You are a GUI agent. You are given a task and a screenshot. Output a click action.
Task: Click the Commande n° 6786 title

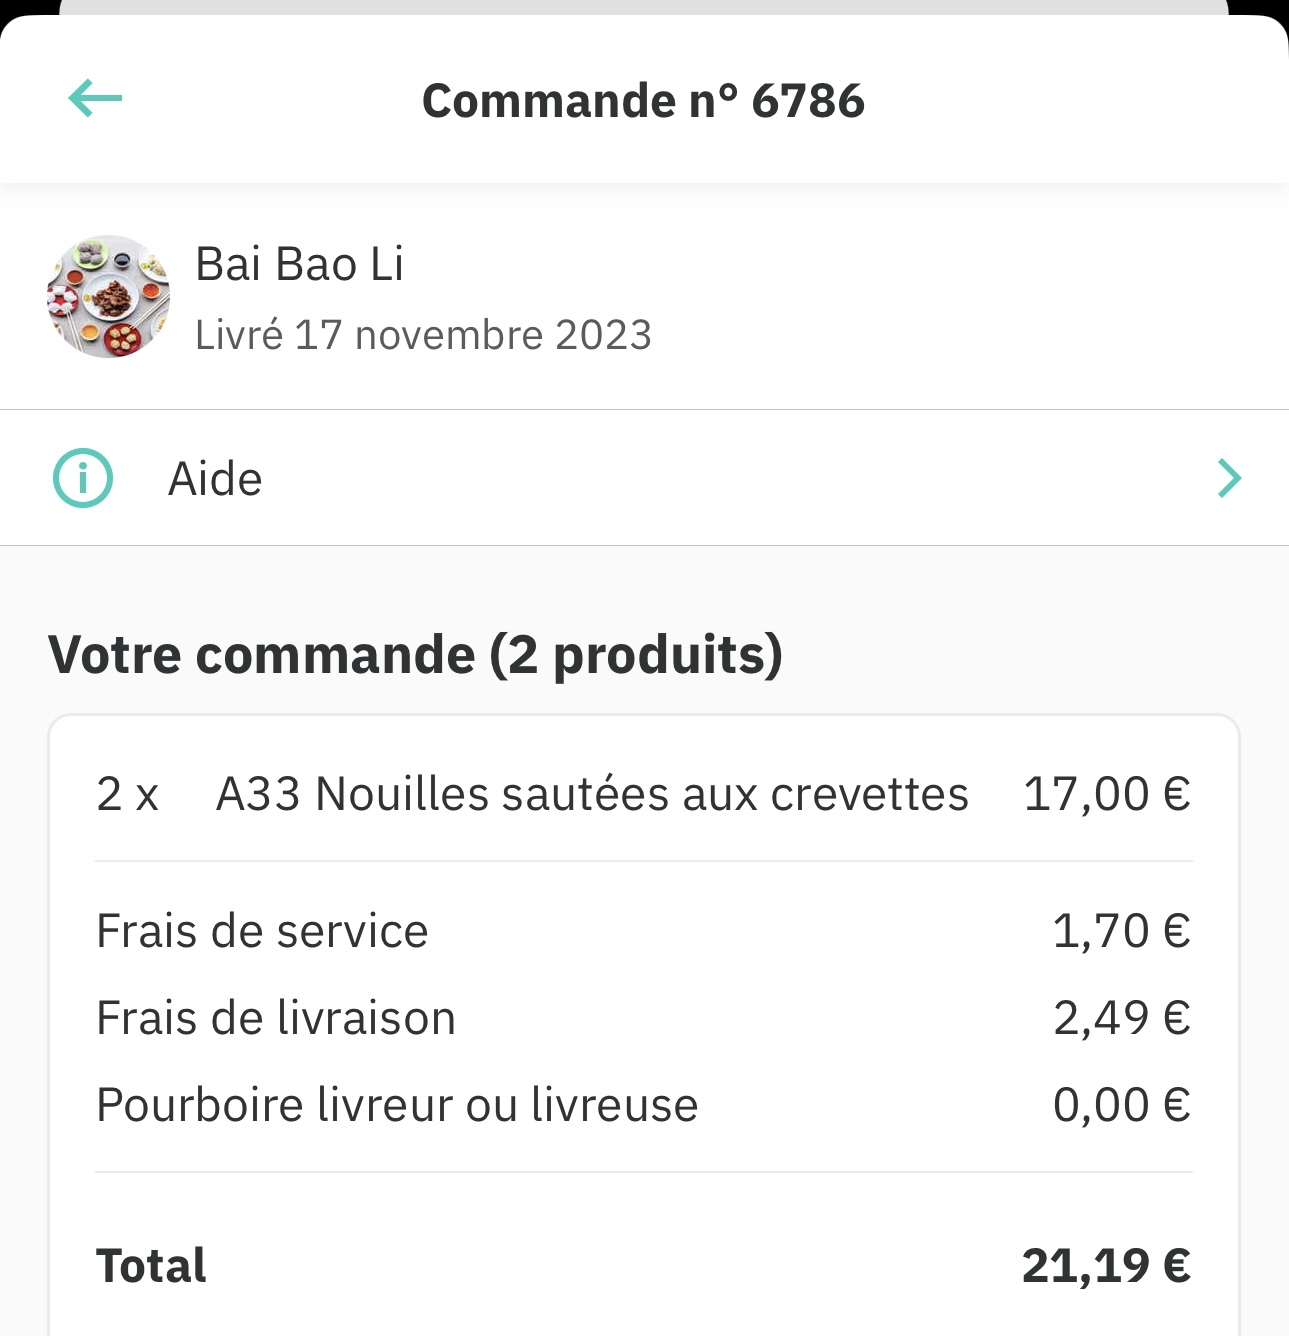click(x=643, y=101)
